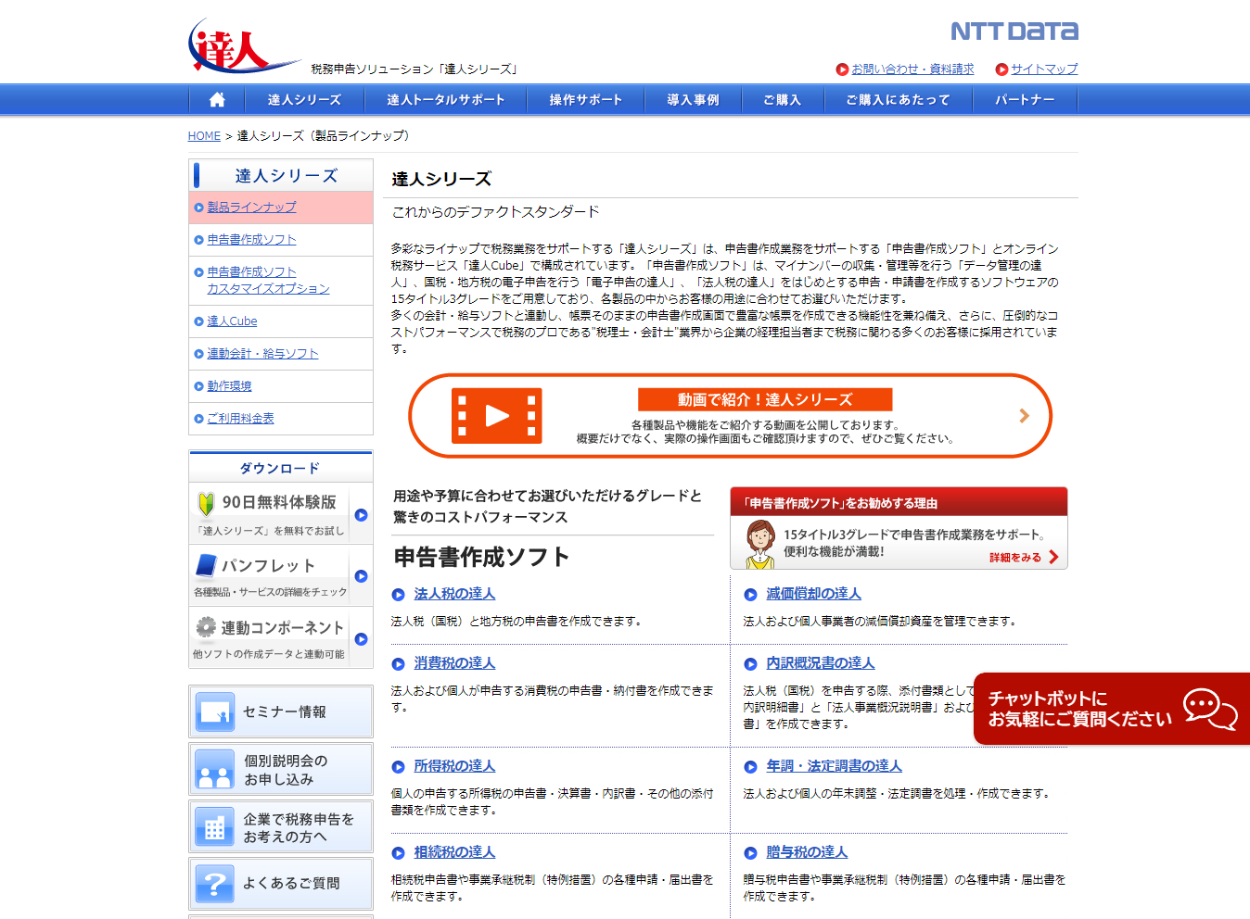Open the 達人トータルサポート menu
The image size is (1250, 919).
[446, 100]
